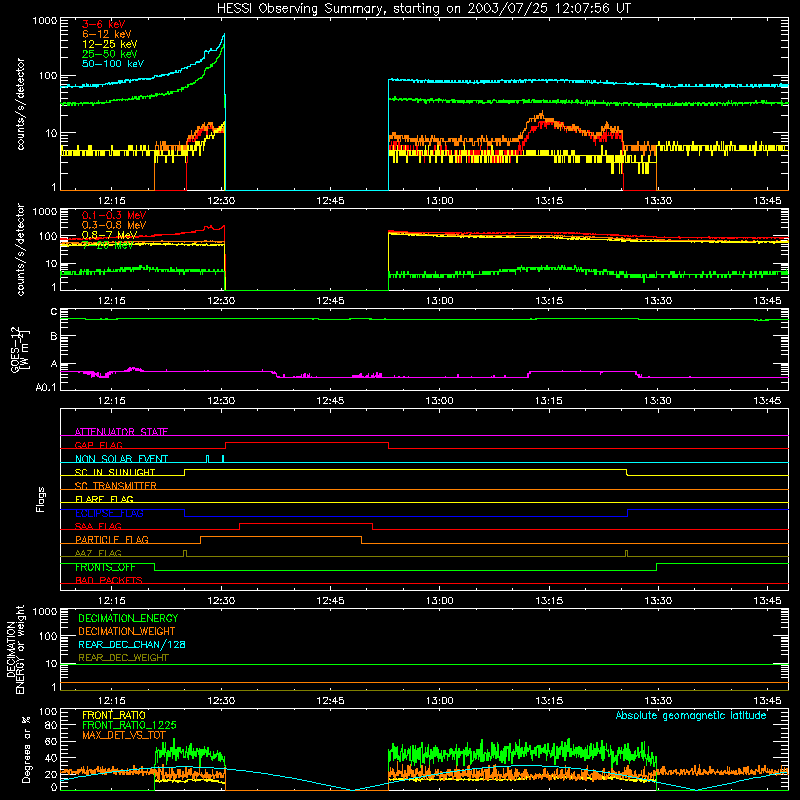Click the B class tick label on GOES panel
This screenshot has height=800, width=800.
(54, 337)
